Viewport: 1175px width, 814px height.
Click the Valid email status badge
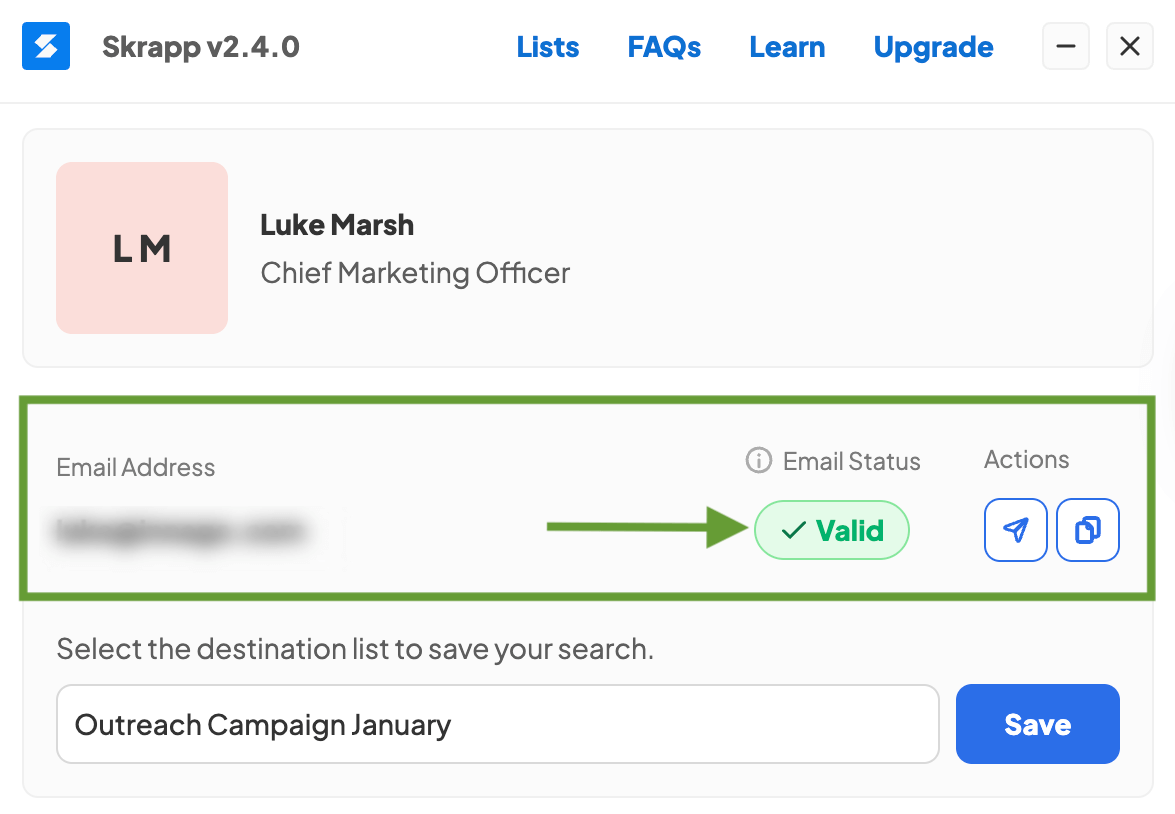pos(831,530)
